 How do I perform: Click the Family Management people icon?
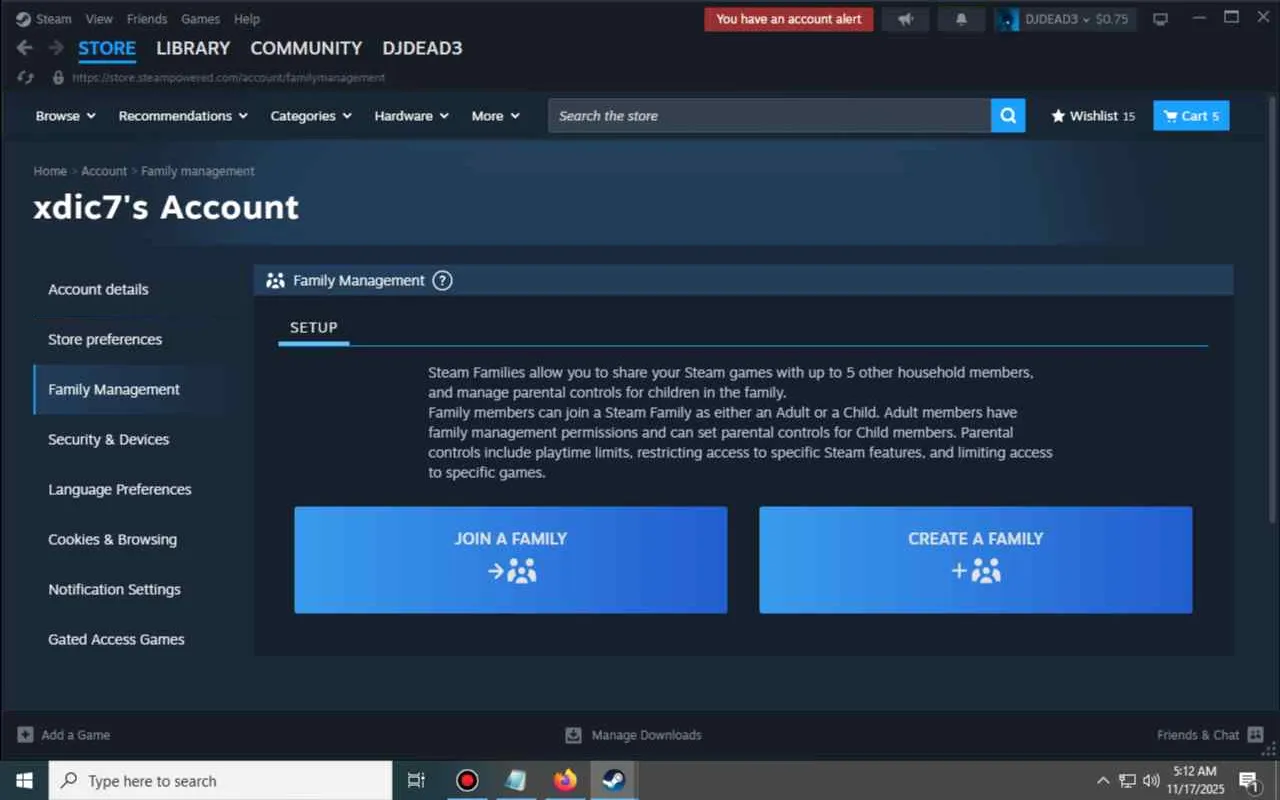point(275,281)
